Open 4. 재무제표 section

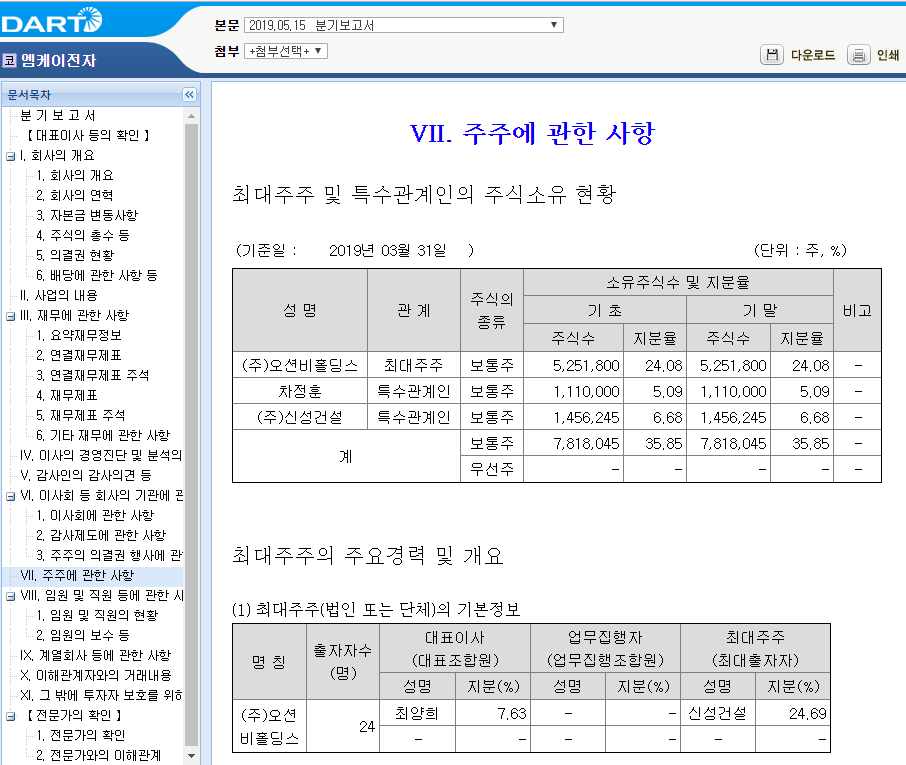[66, 395]
